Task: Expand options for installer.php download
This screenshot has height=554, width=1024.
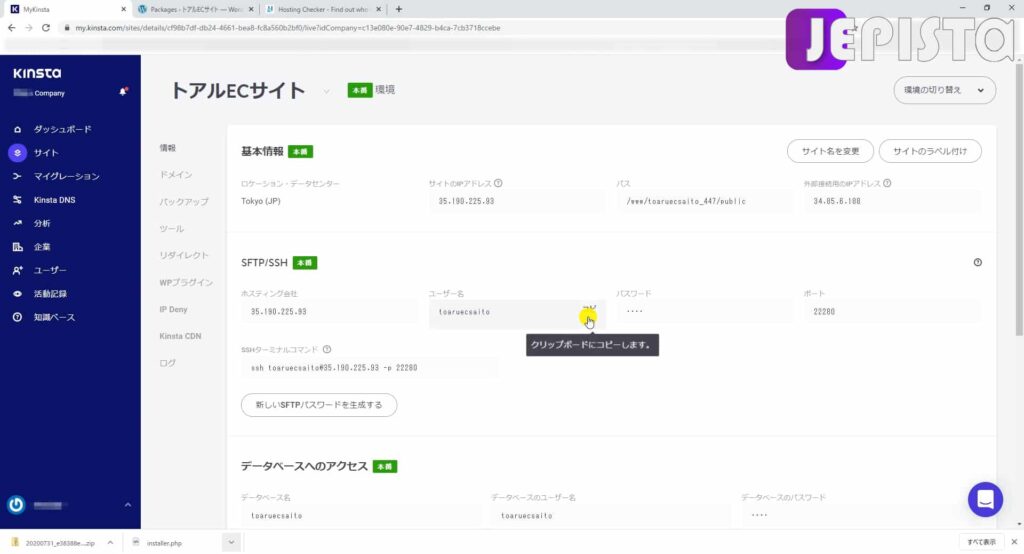Action: (x=231, y=542)
